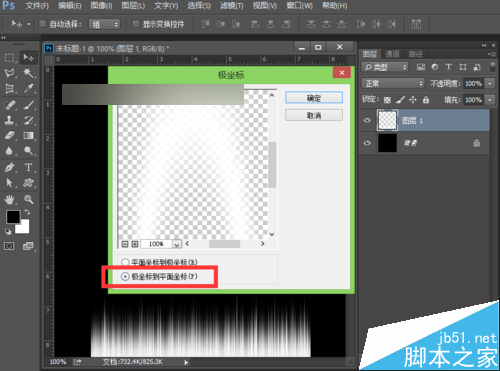Select the Horizontal Type tool
The width and height of the screenshot is (500, 371).
pos(29,167)
